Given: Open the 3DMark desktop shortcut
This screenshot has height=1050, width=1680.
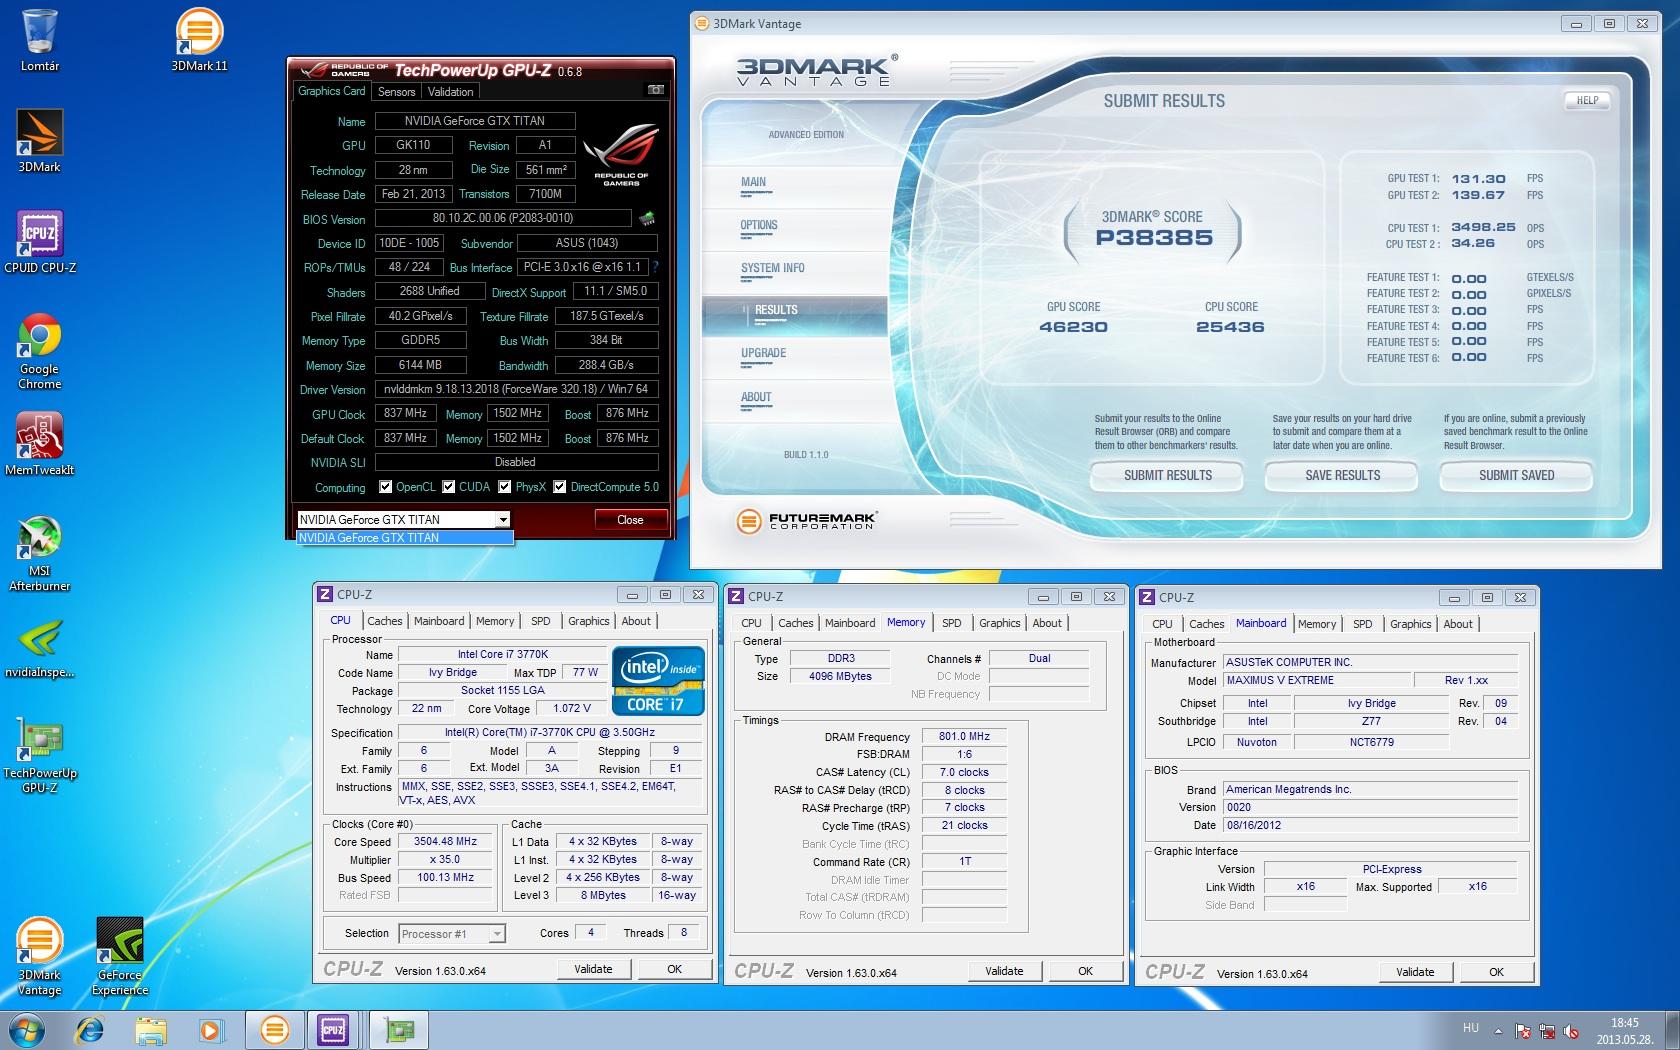Looking at the screenshot, I should tap(40, 140).
